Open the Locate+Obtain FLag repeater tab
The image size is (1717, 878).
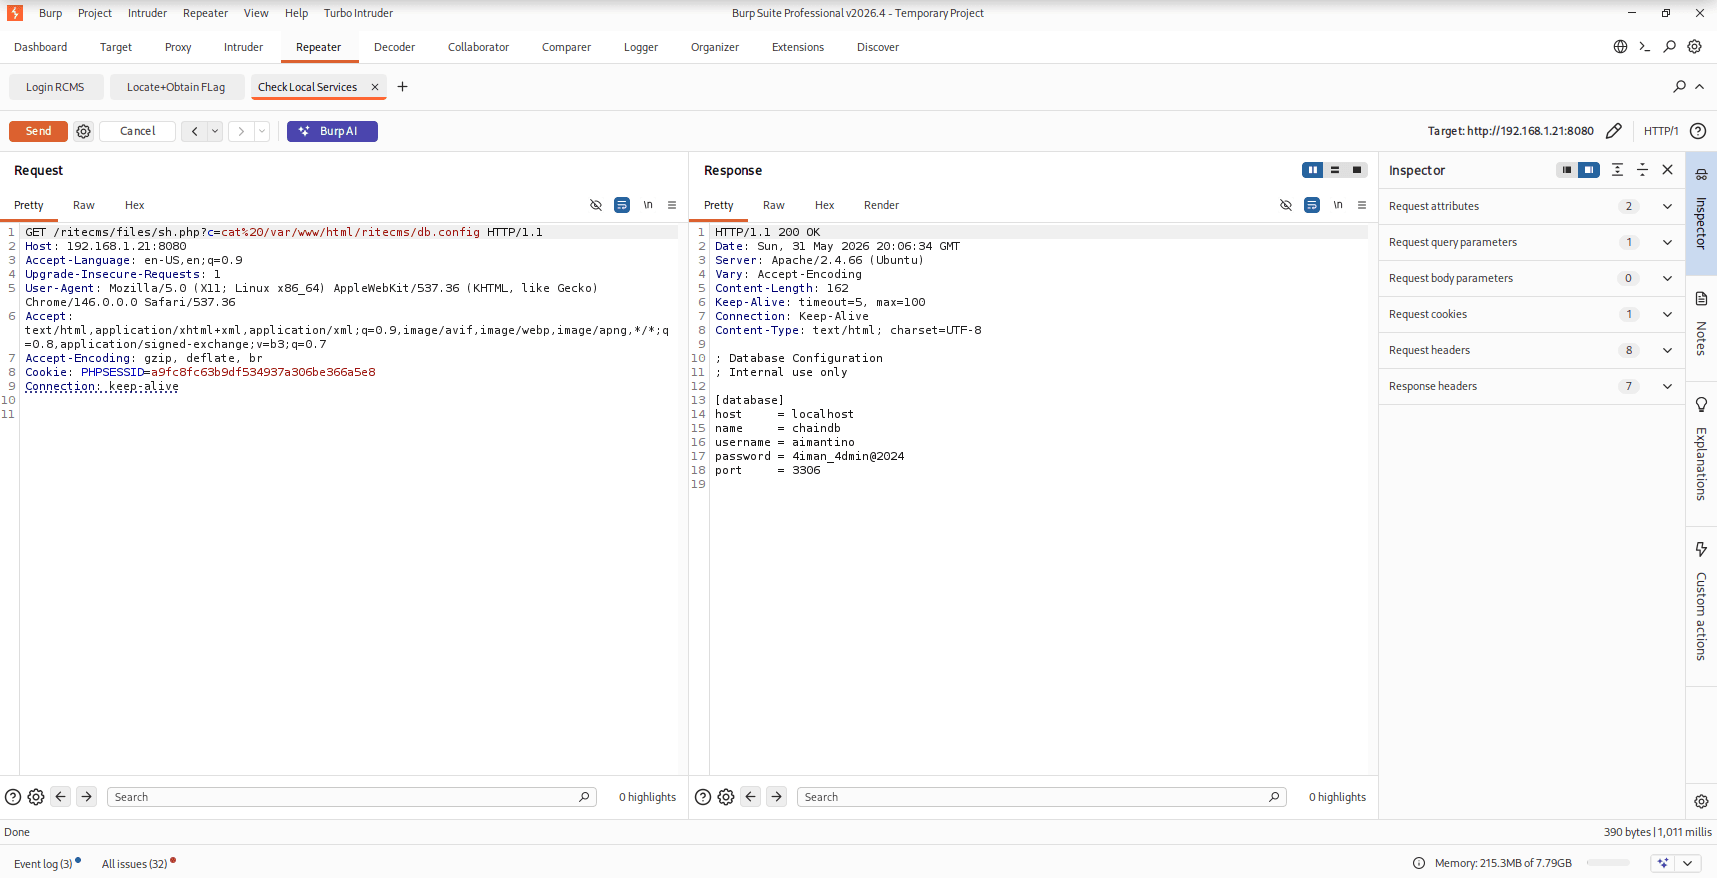[x=176, y=87]
